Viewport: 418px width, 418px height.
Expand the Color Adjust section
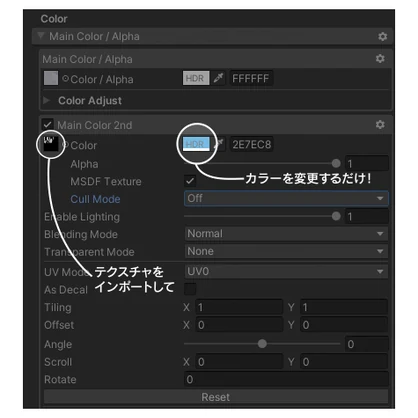[x=46, y=100]
